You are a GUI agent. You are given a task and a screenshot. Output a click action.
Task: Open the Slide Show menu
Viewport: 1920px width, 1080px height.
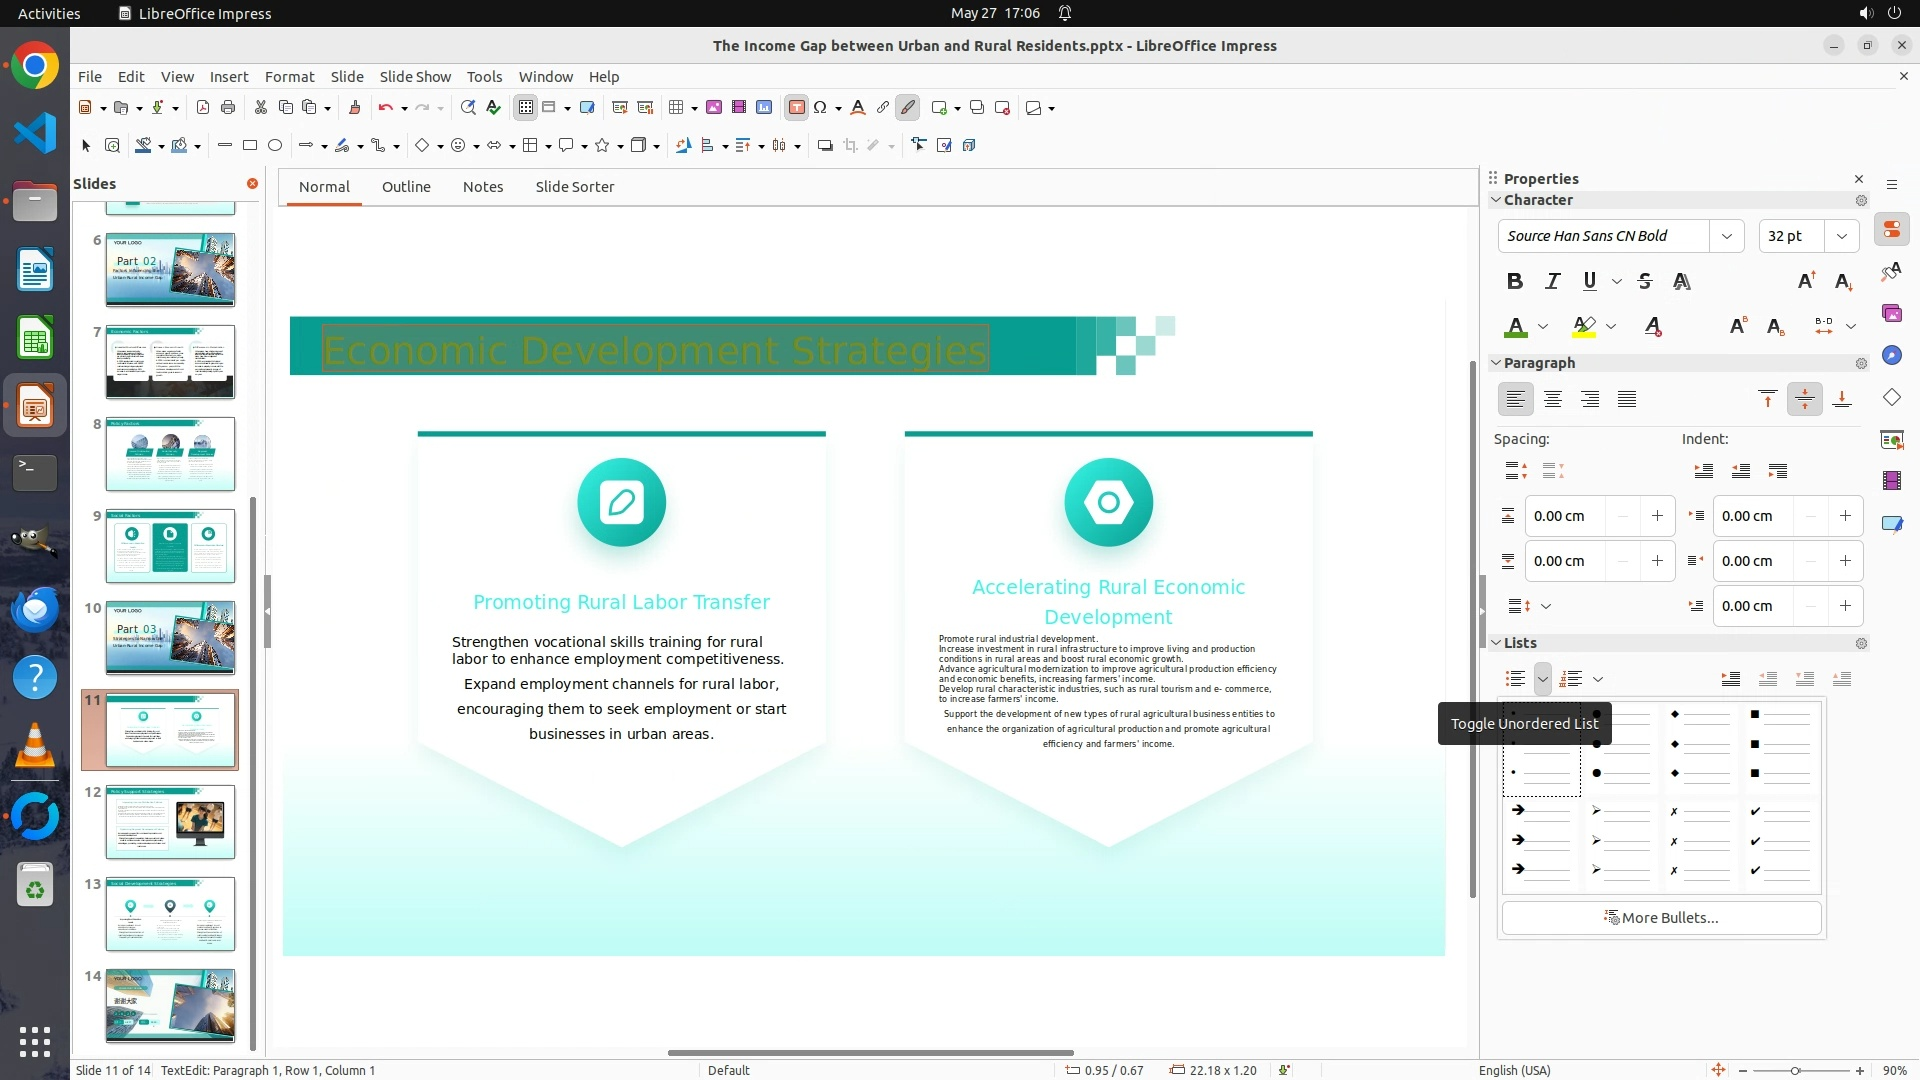tap(415, 77)
